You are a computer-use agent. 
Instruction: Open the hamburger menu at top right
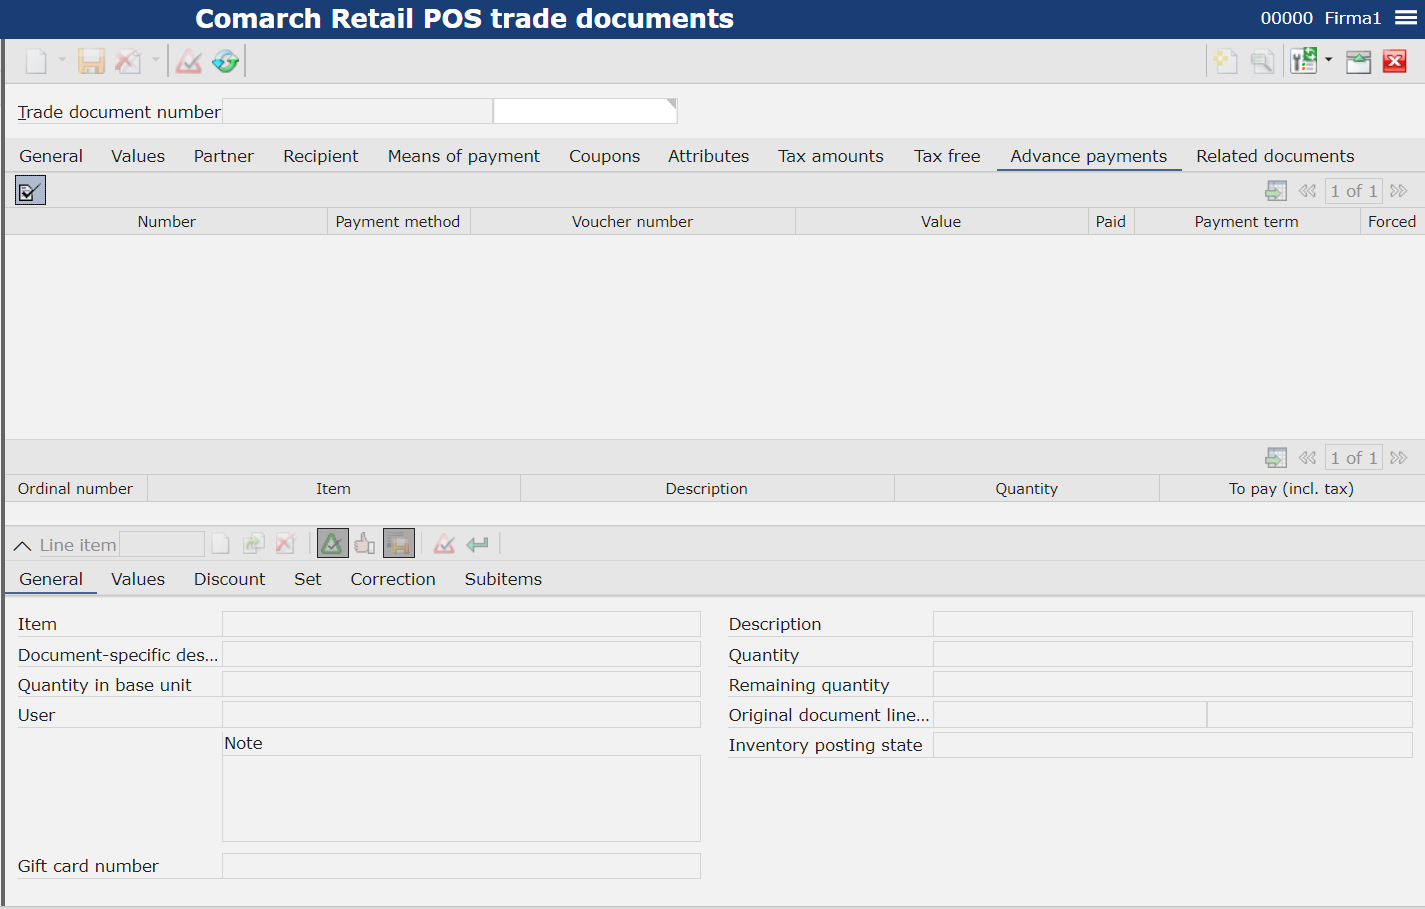point(1406,18)
